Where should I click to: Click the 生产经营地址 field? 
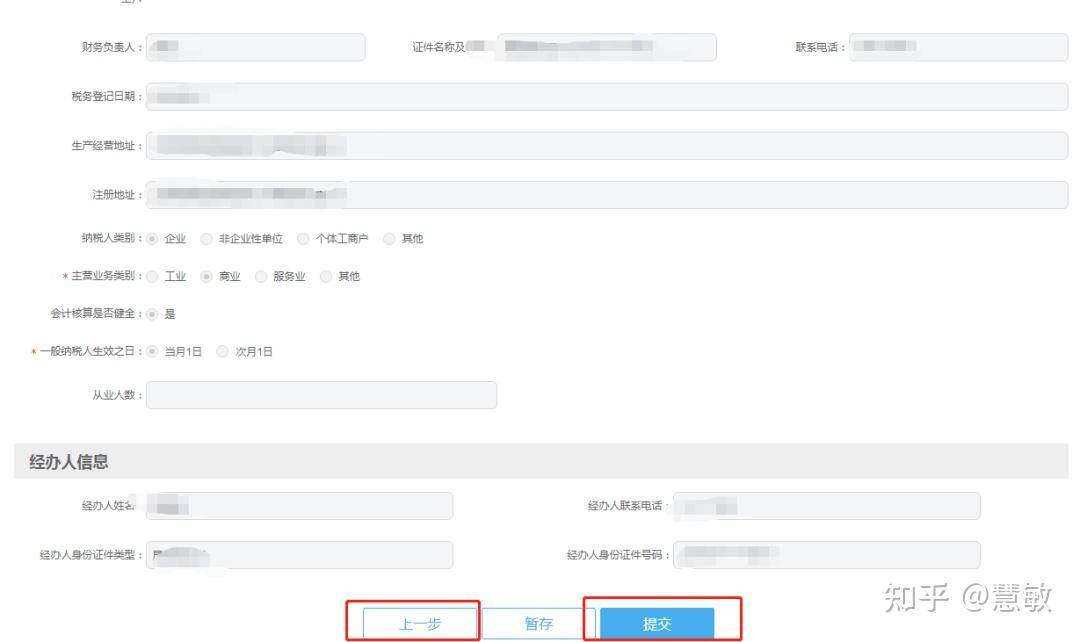point(607,145)
